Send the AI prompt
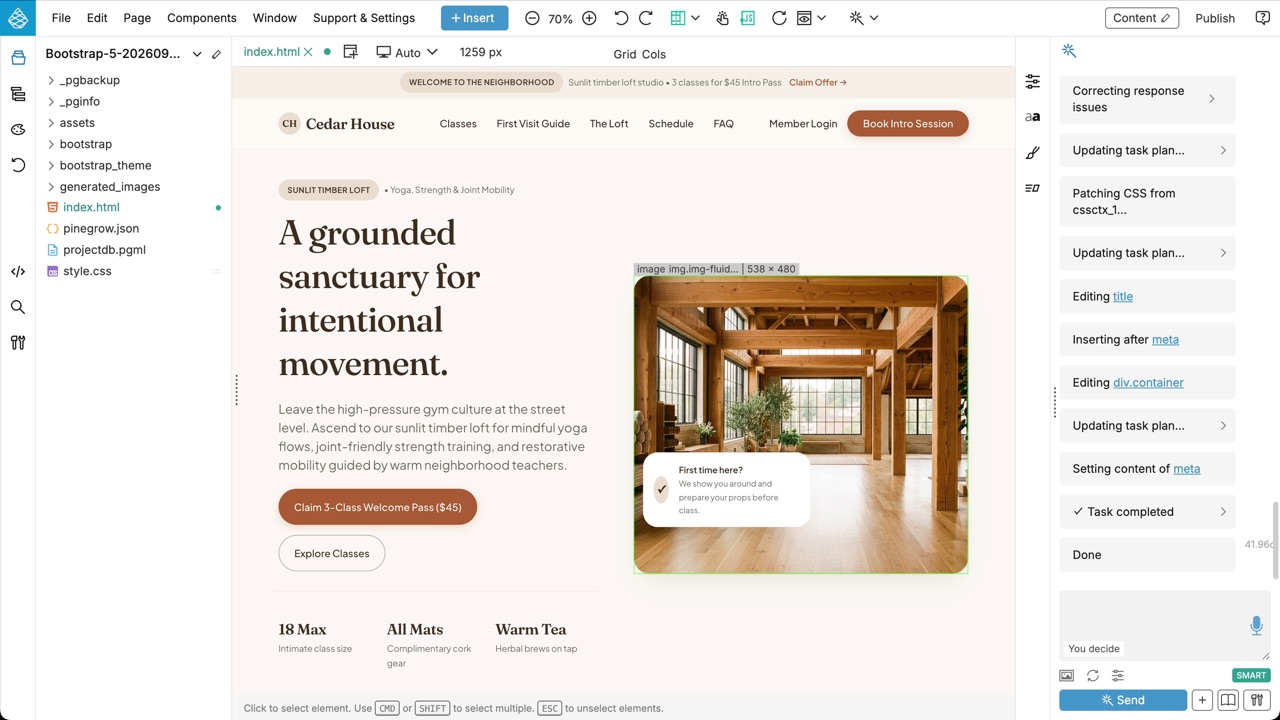1280x720 pixels. [1123, 700]
